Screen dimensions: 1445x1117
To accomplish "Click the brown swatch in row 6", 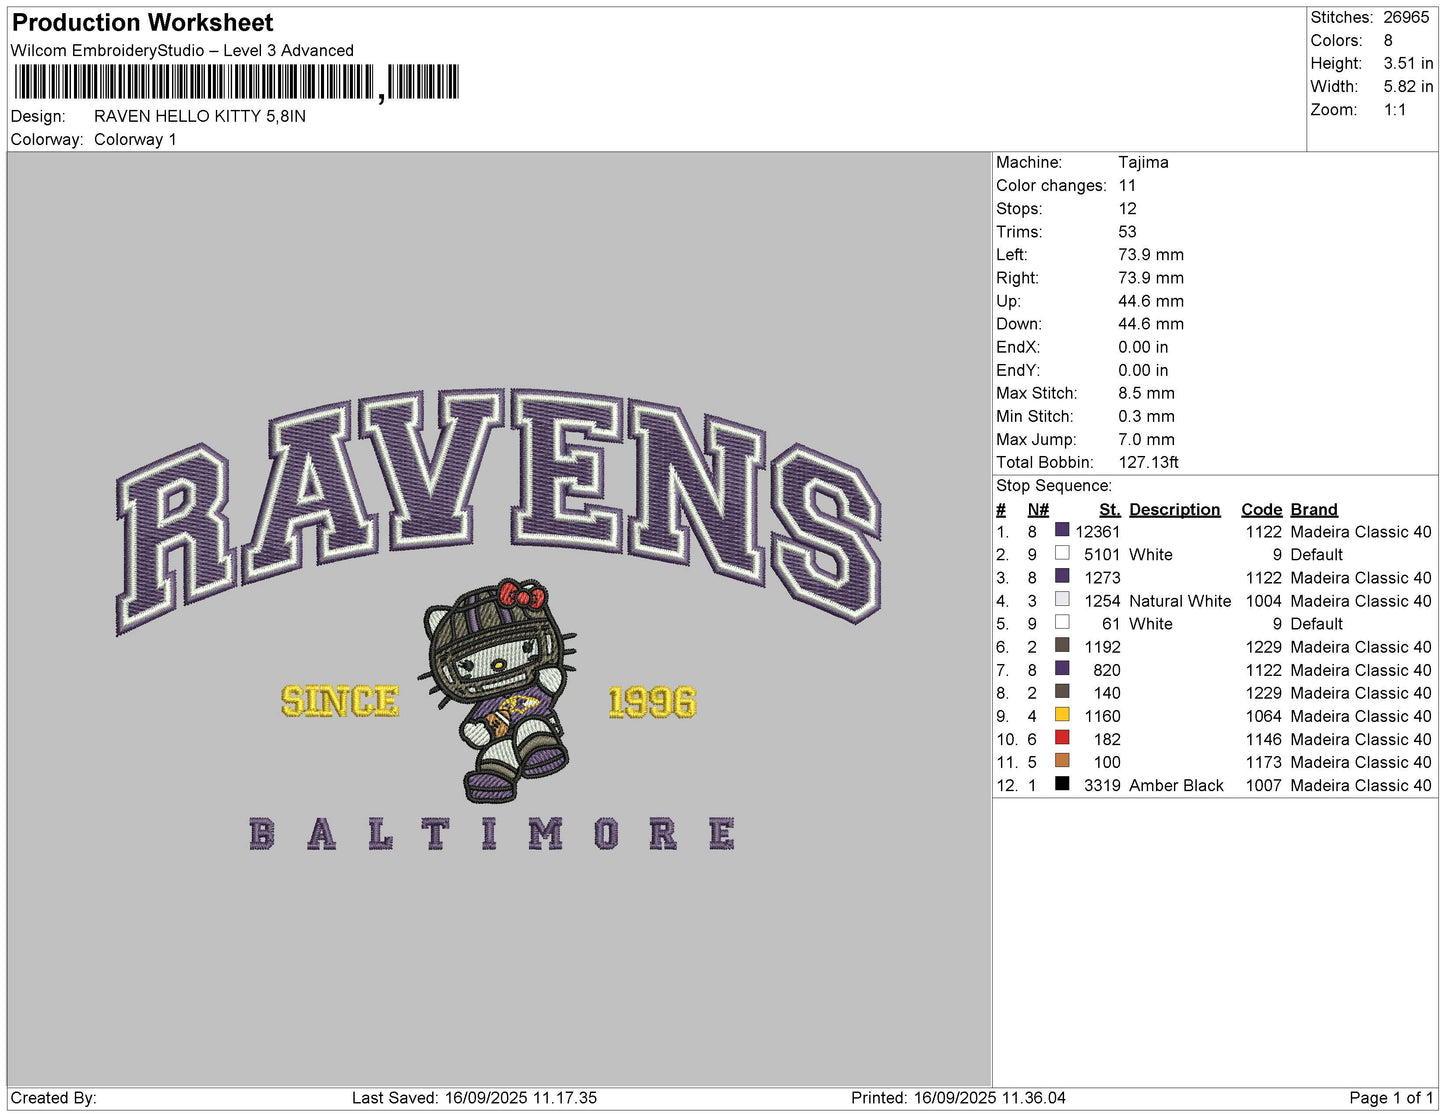I will [1062, 645].
